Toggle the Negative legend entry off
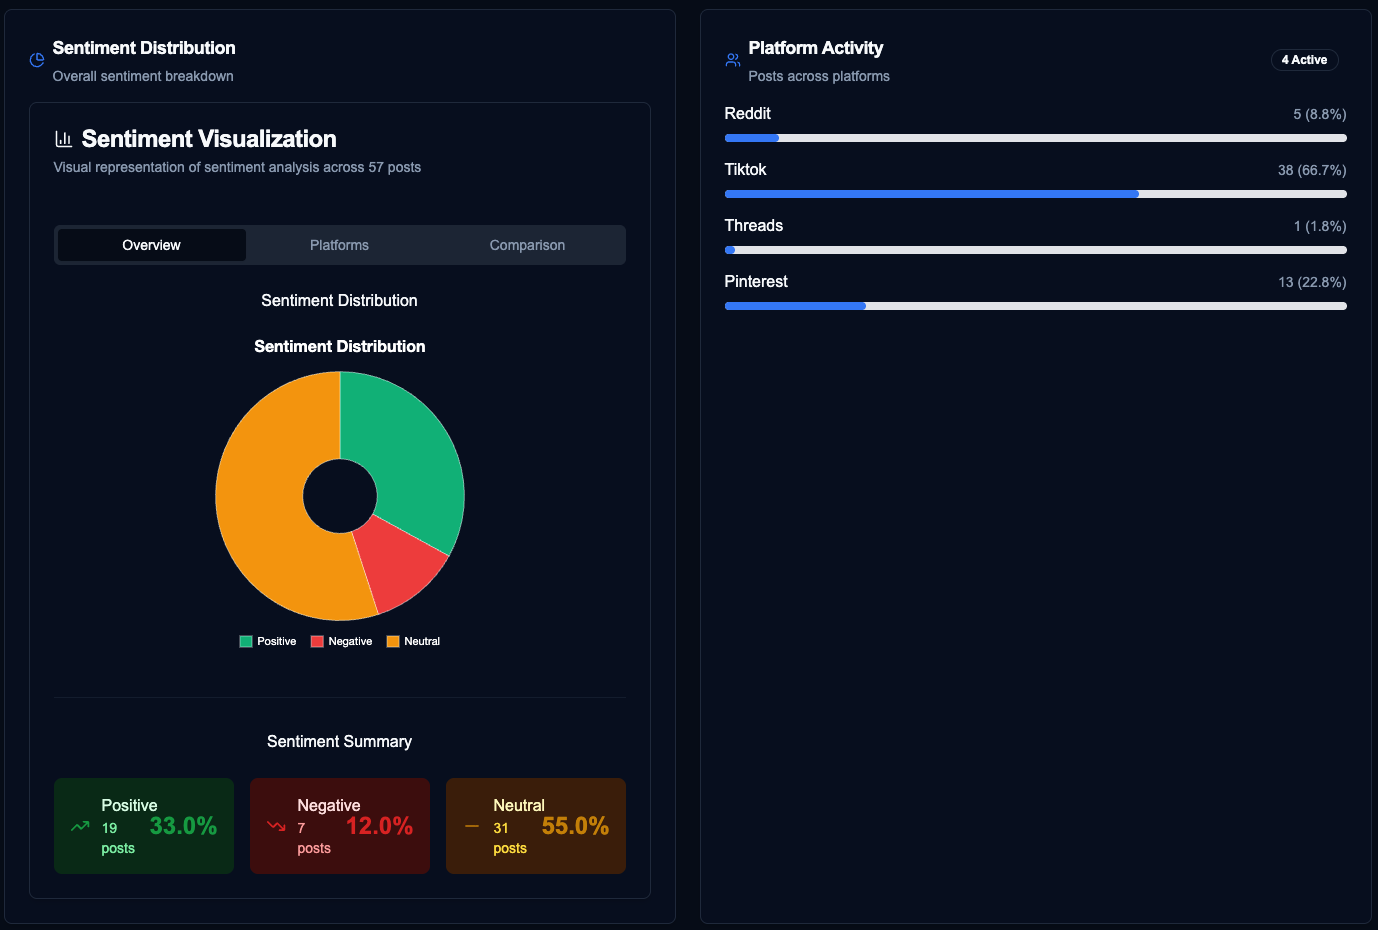The image size is (1378, 930). click(341, 640)
